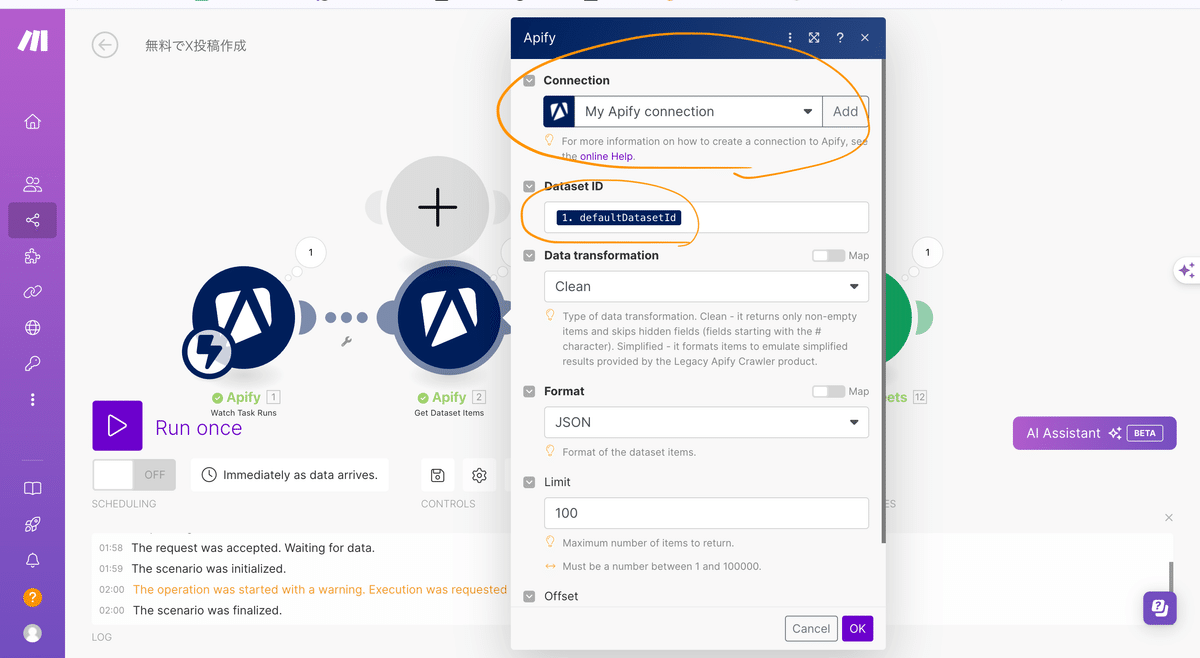Click defaultDatasetId mapped pill

(618, 218)
